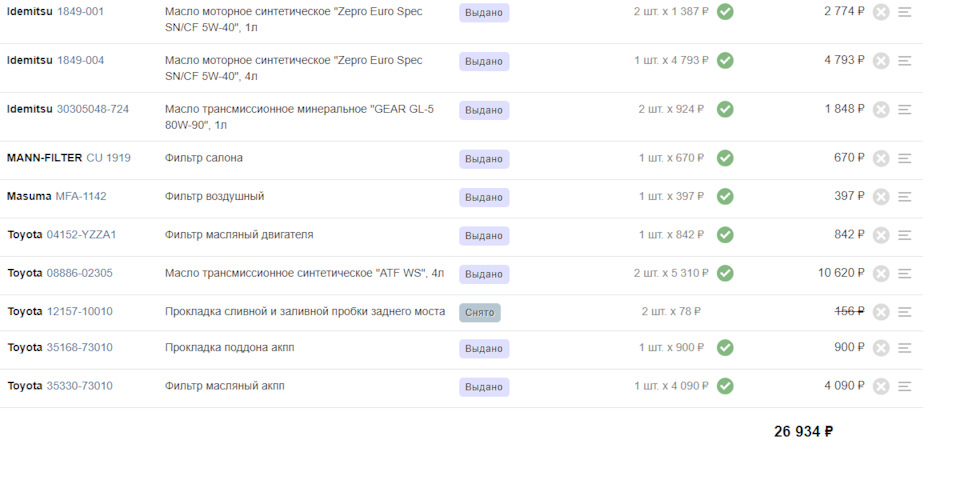The height and width of the screenshot is (480, 960).
Task: Click green checkmark on Toyota 35168-73010 row
Action: pos(725,348)
